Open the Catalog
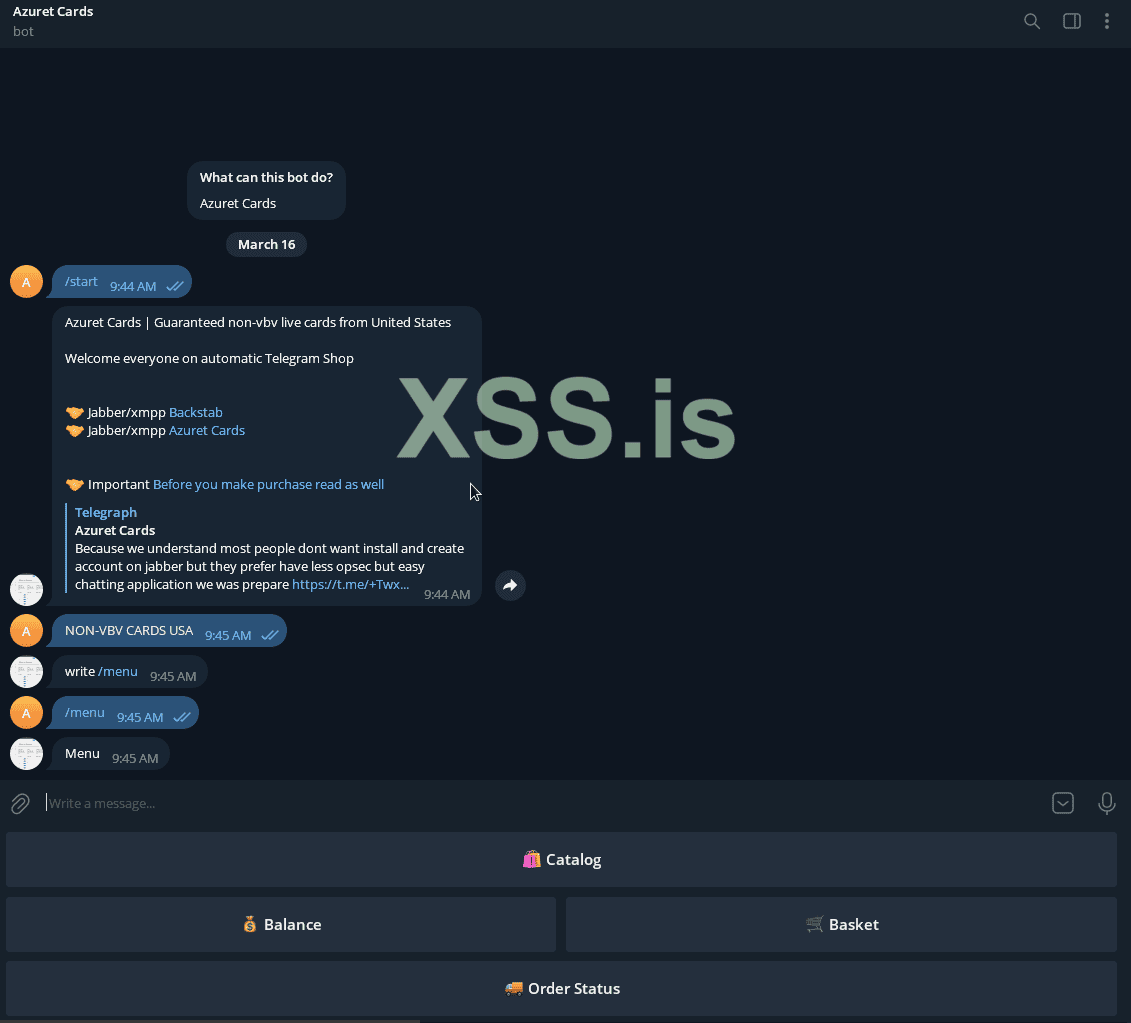Screen dimensions: 1131x1023 pyautogui.click(x=562, y=859)
